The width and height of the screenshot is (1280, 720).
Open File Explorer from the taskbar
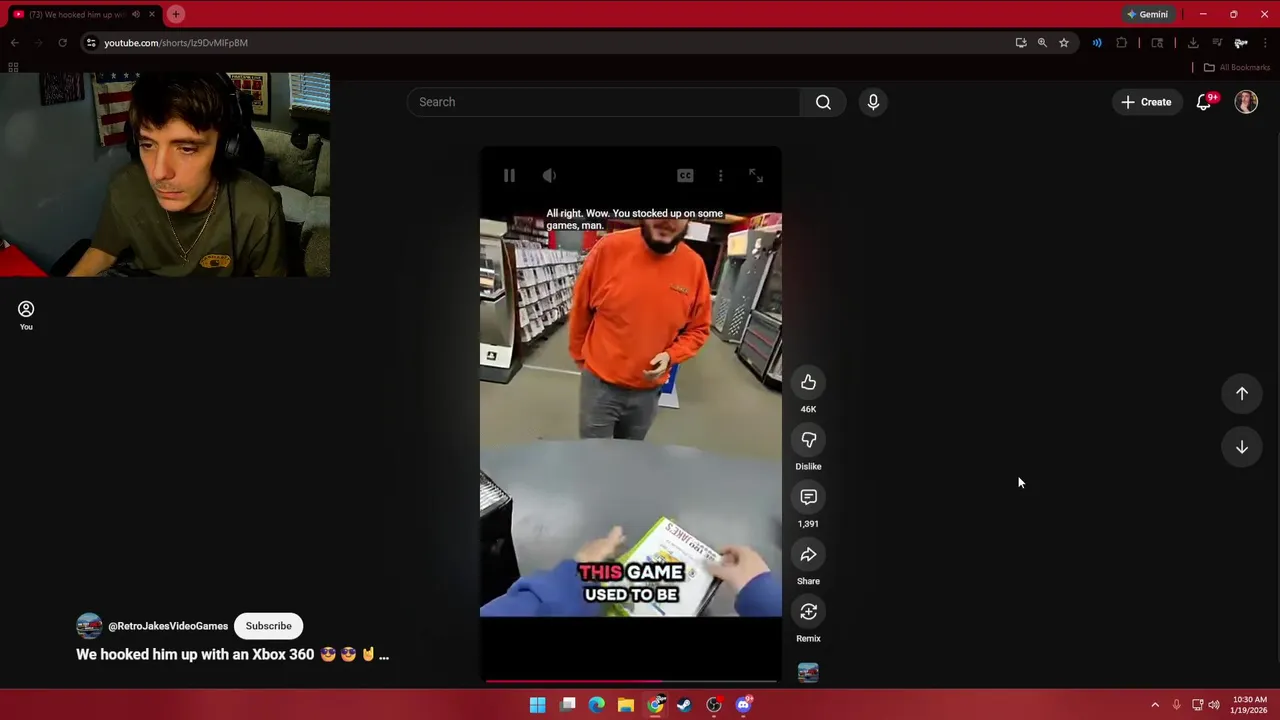pyautogui.click(x=626, y=705)
